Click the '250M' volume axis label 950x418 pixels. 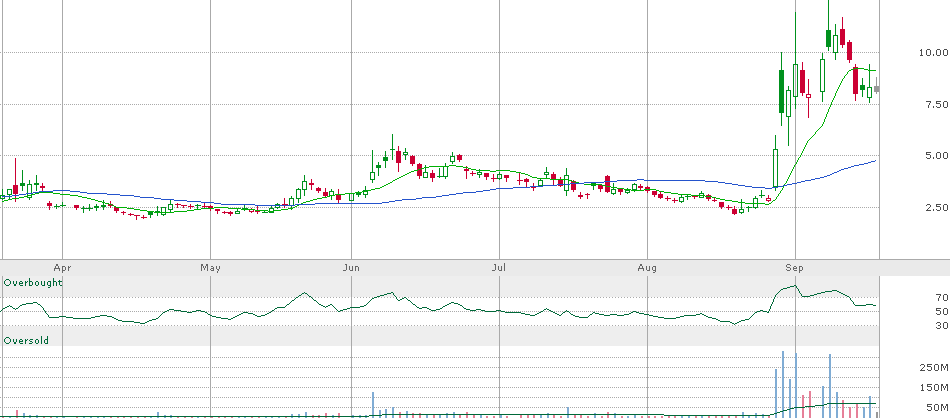(x=936, y=368)
